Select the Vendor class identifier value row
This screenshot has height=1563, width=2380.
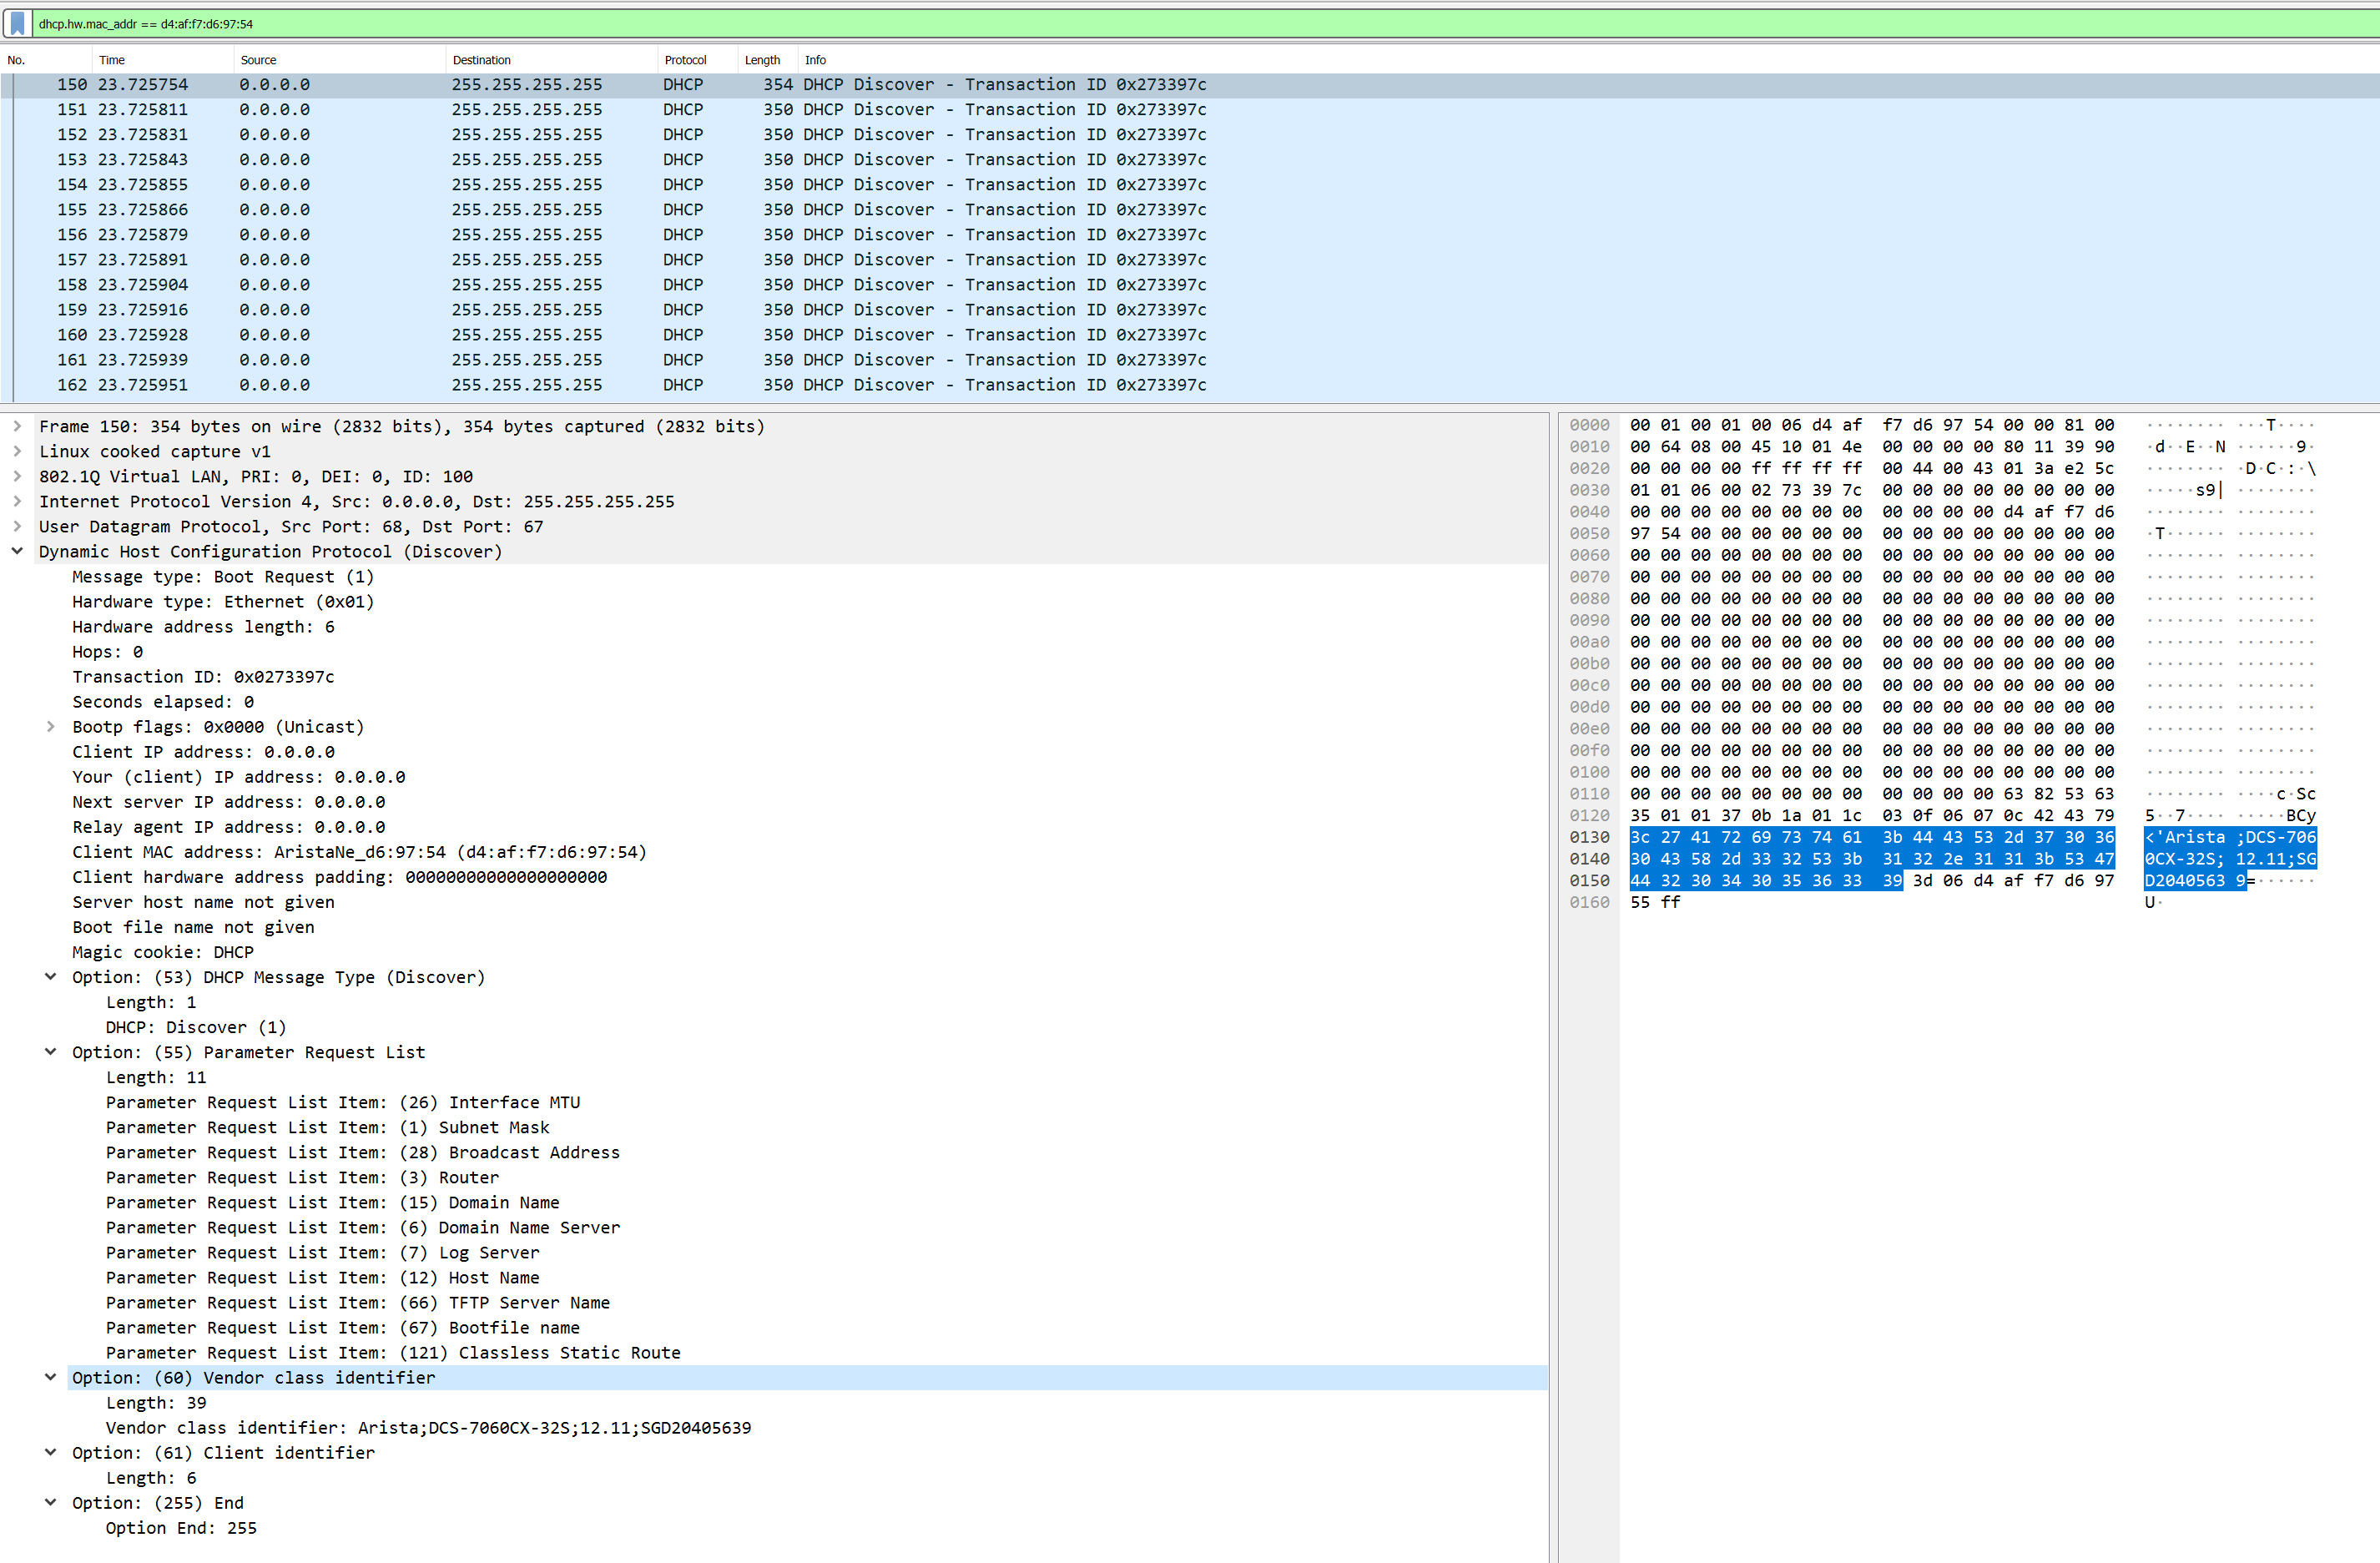coord(428,1427)
